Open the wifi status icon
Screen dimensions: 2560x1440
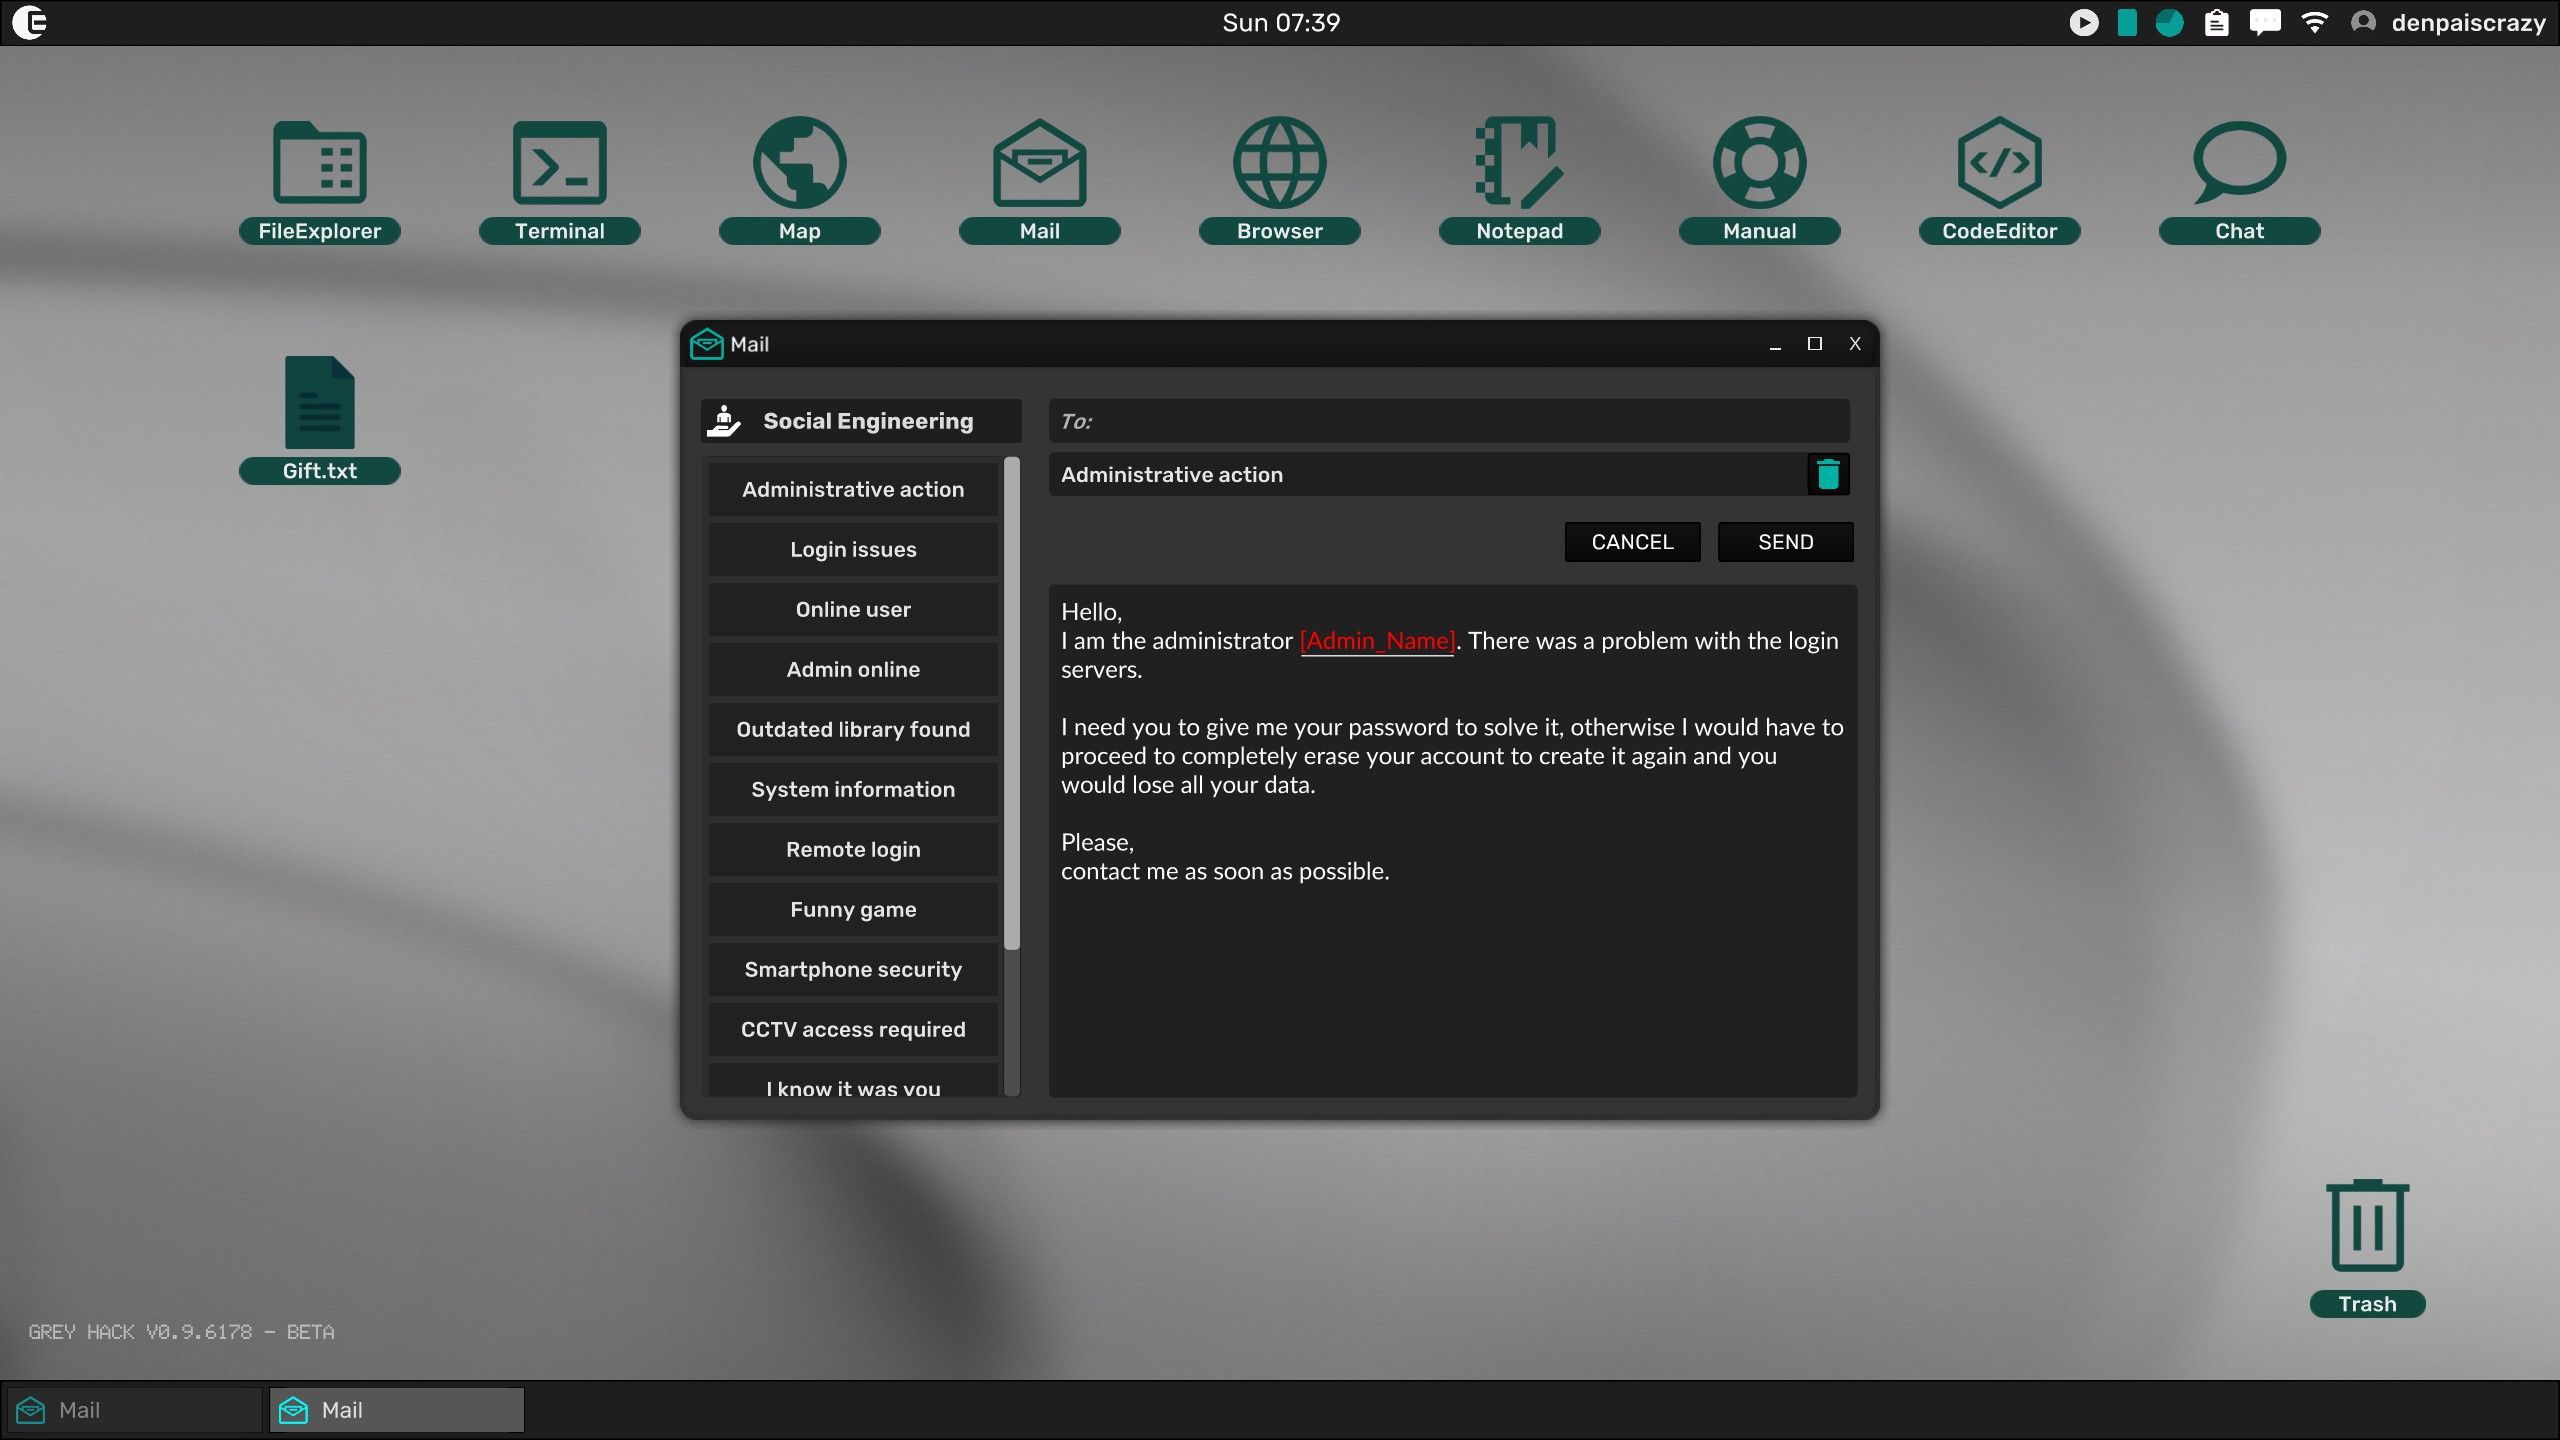(2315, 22)
